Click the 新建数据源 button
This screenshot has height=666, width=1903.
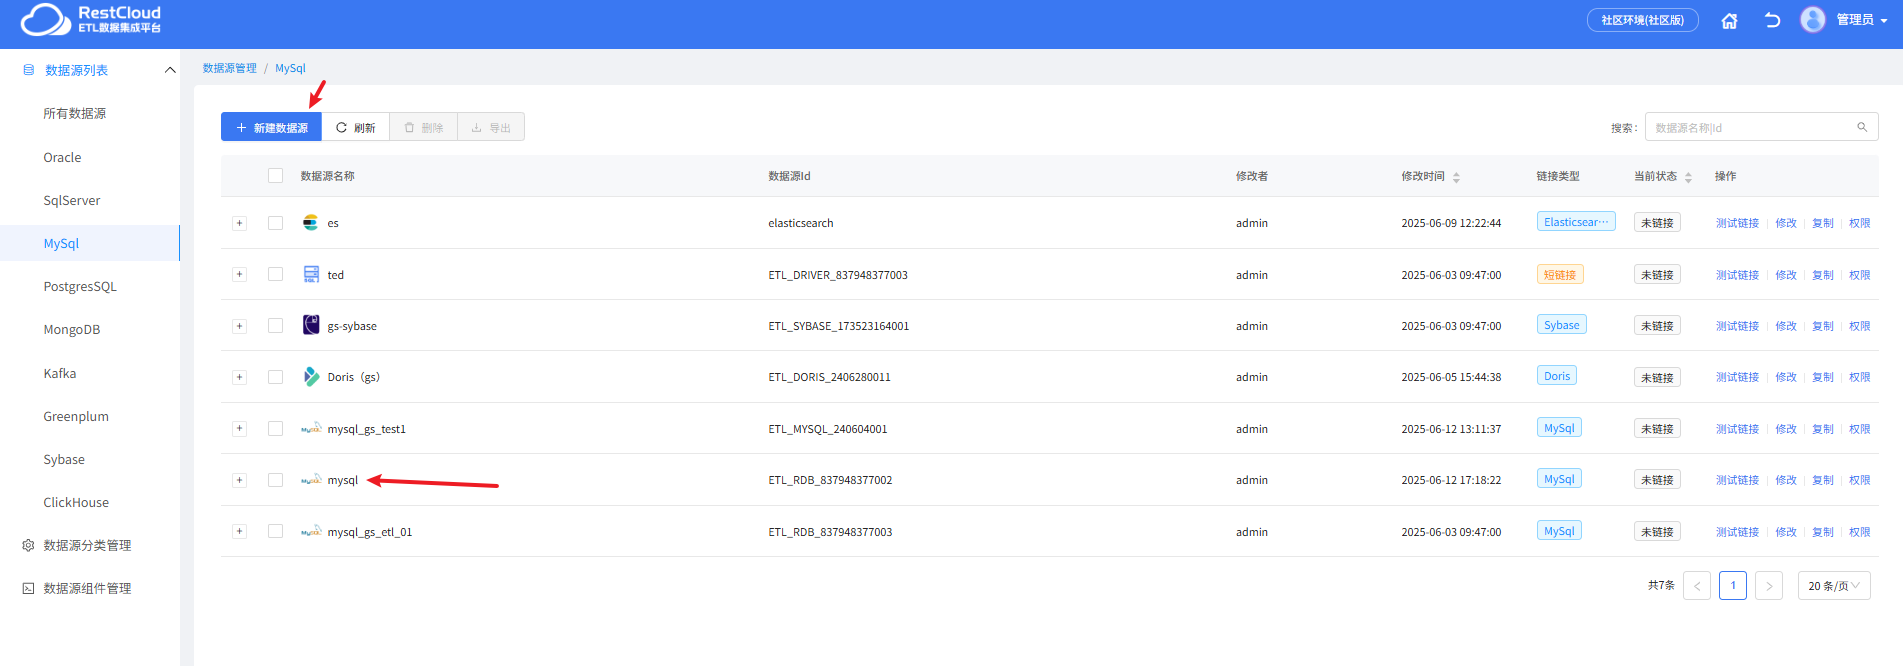coord(271,127)
